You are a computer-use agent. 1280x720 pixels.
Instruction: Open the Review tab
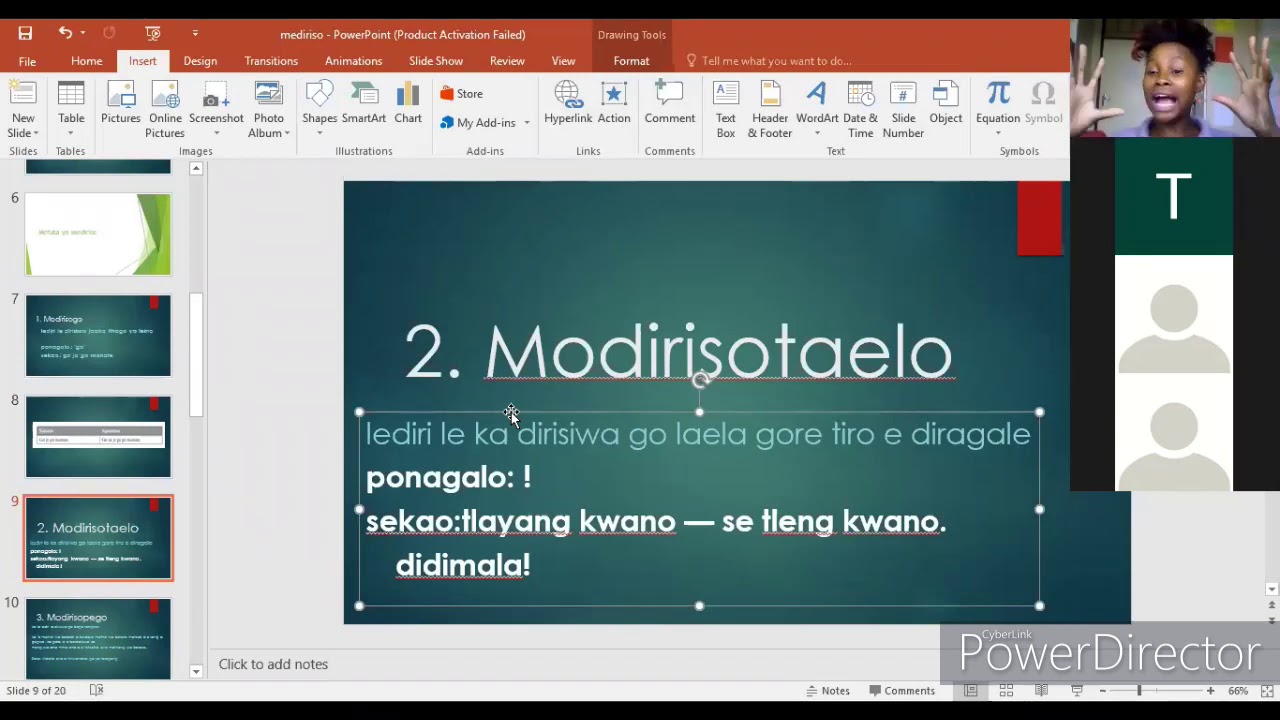pos(507,61)
